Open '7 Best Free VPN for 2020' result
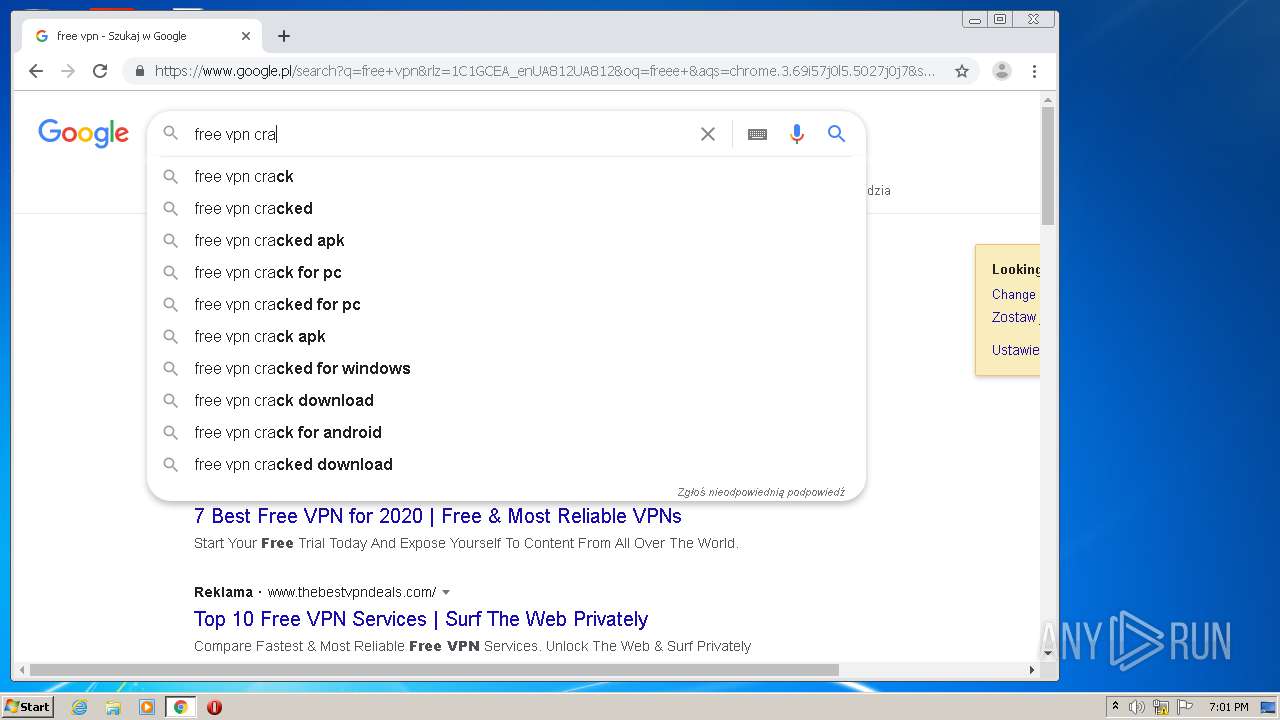The height and width of the screenshot is (720, 1280). (x=438, y=516)
